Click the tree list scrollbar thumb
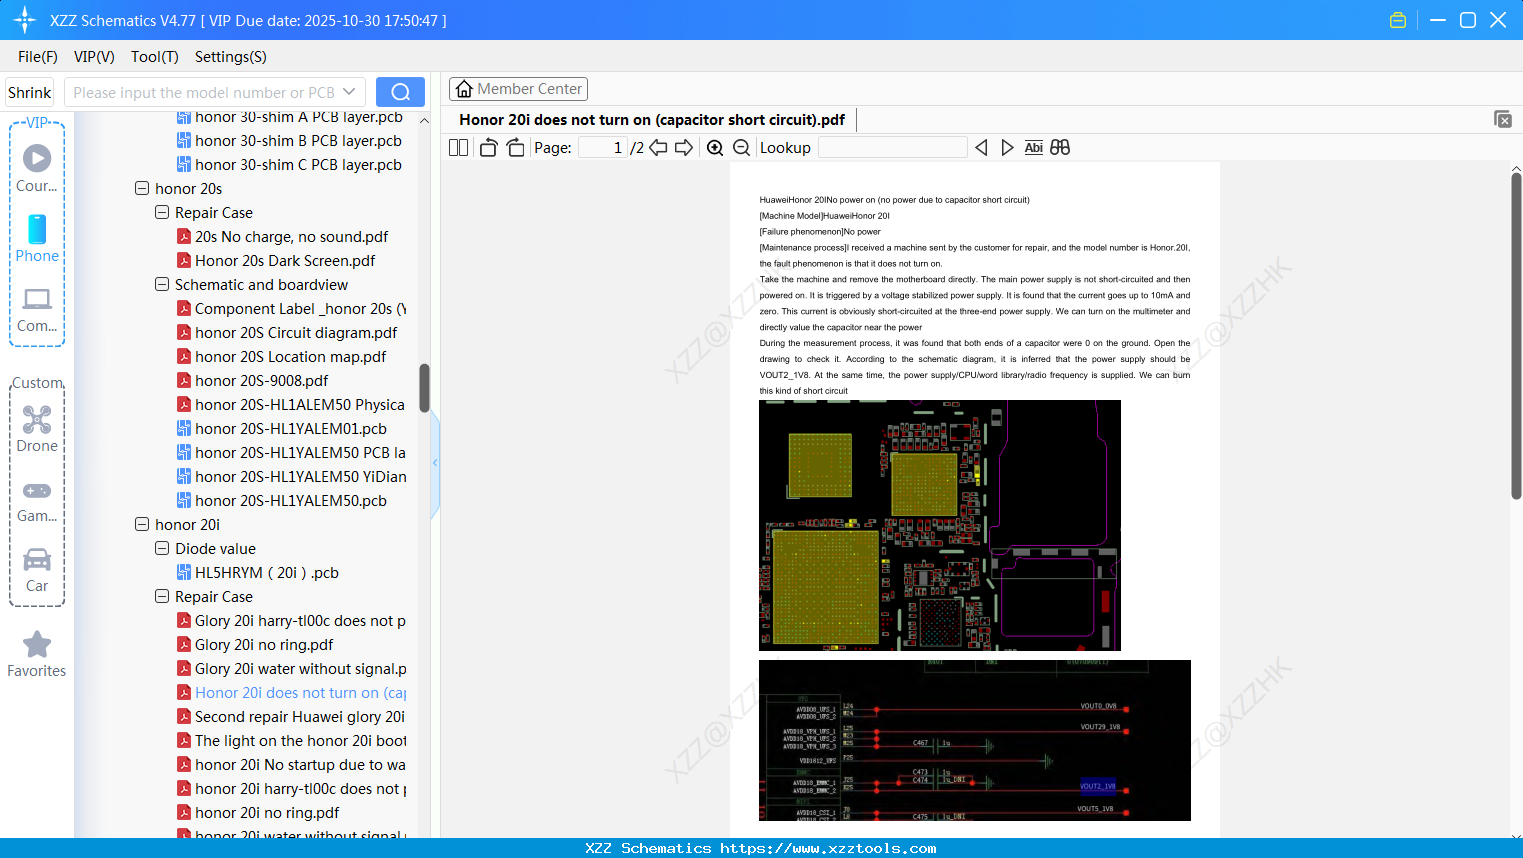1523x858 pixels. (x=424, y=388)
